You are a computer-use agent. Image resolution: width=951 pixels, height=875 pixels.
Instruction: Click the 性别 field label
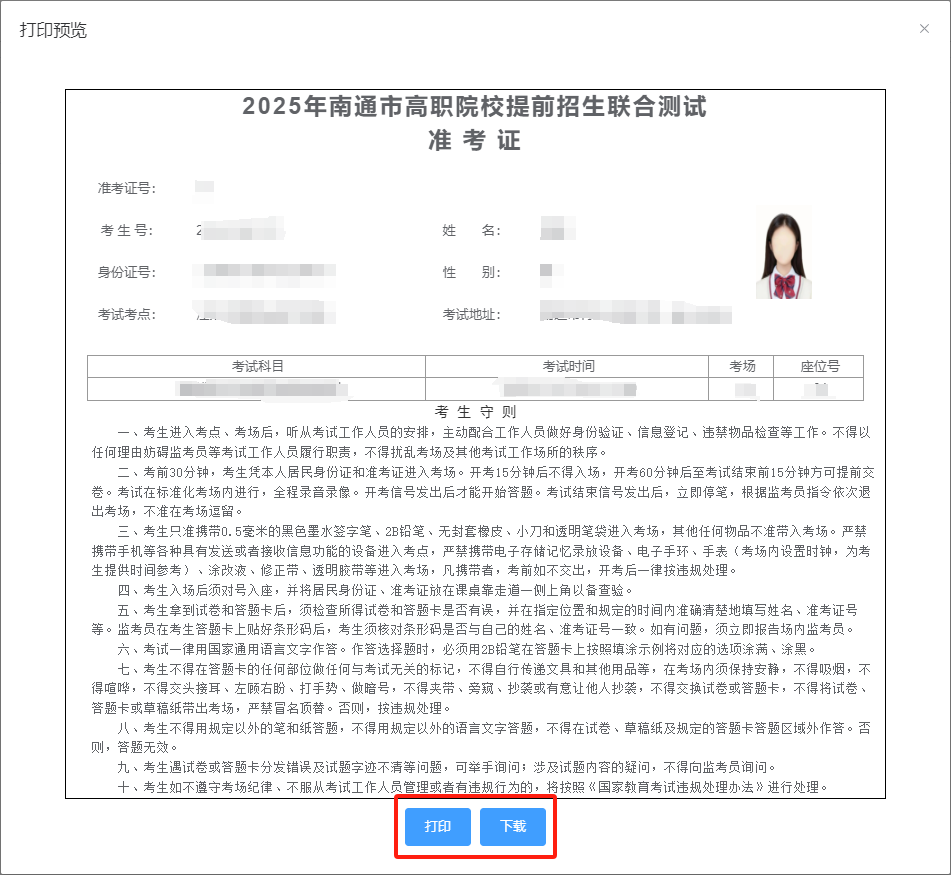coord(471,272)
